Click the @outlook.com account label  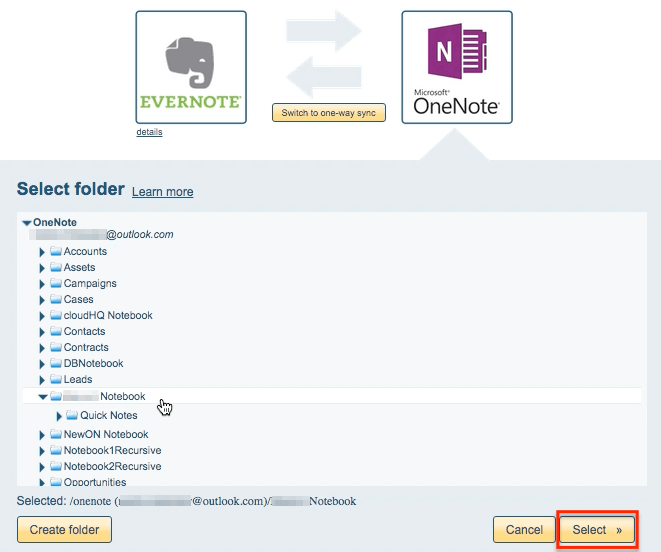pyautogui.click(x=101, y=234)
